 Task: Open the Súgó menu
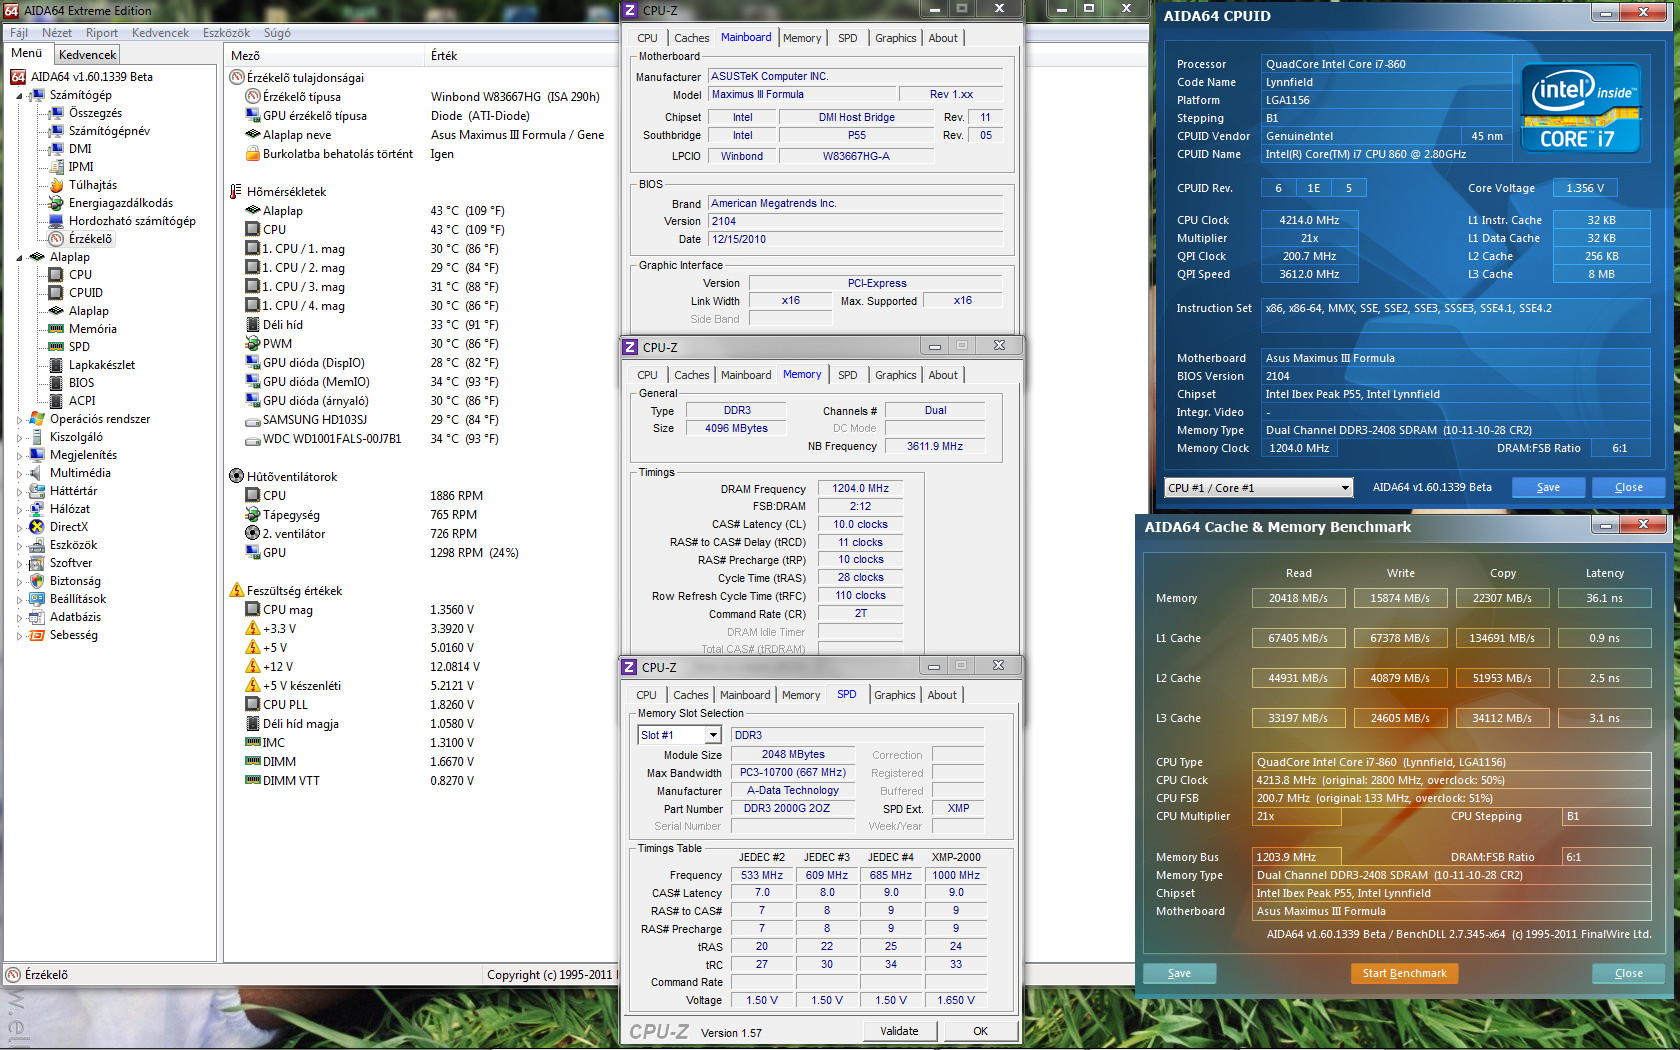(277, 33)
